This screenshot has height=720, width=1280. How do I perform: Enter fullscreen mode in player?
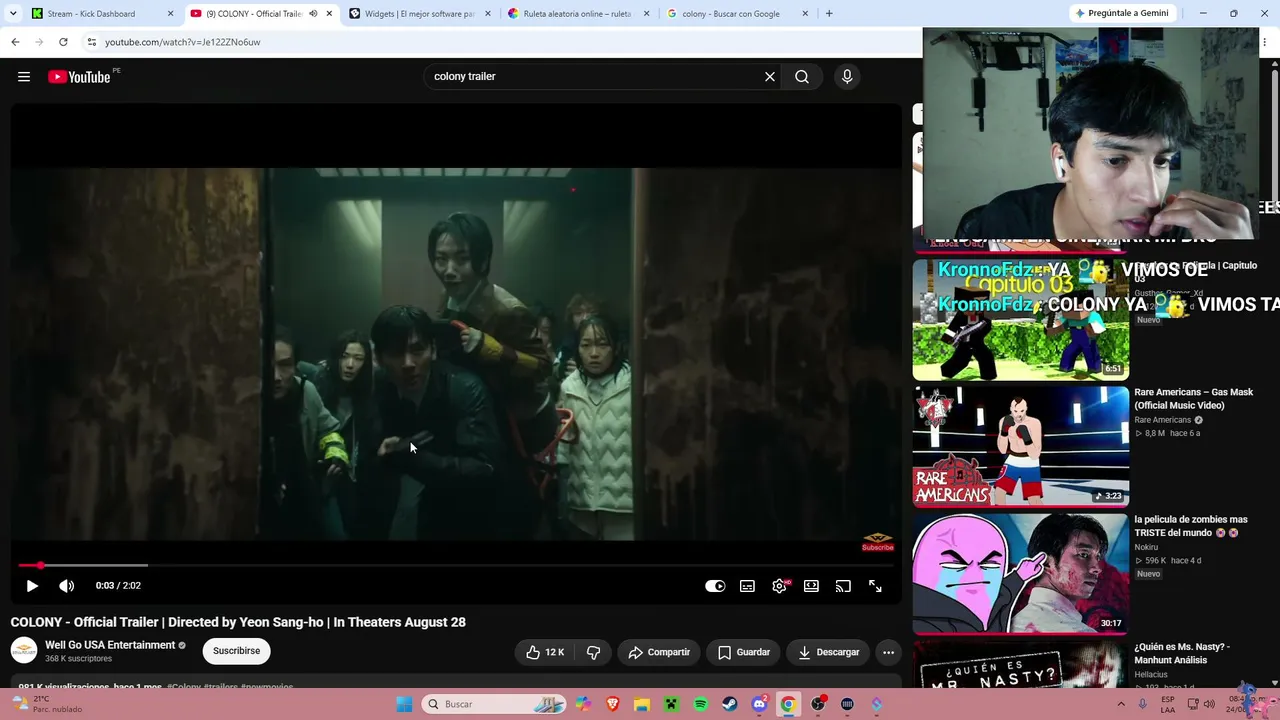click(x=875, y=586)
